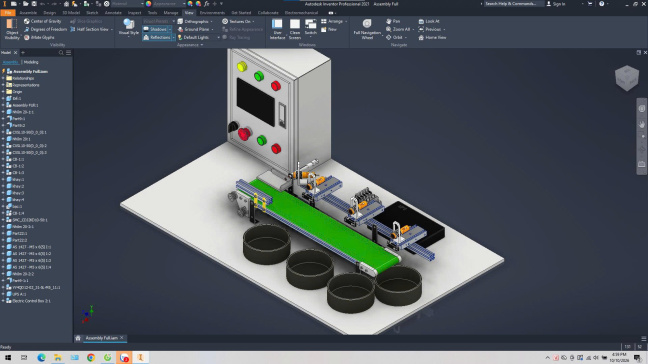Click the New window button

(329, 29)
